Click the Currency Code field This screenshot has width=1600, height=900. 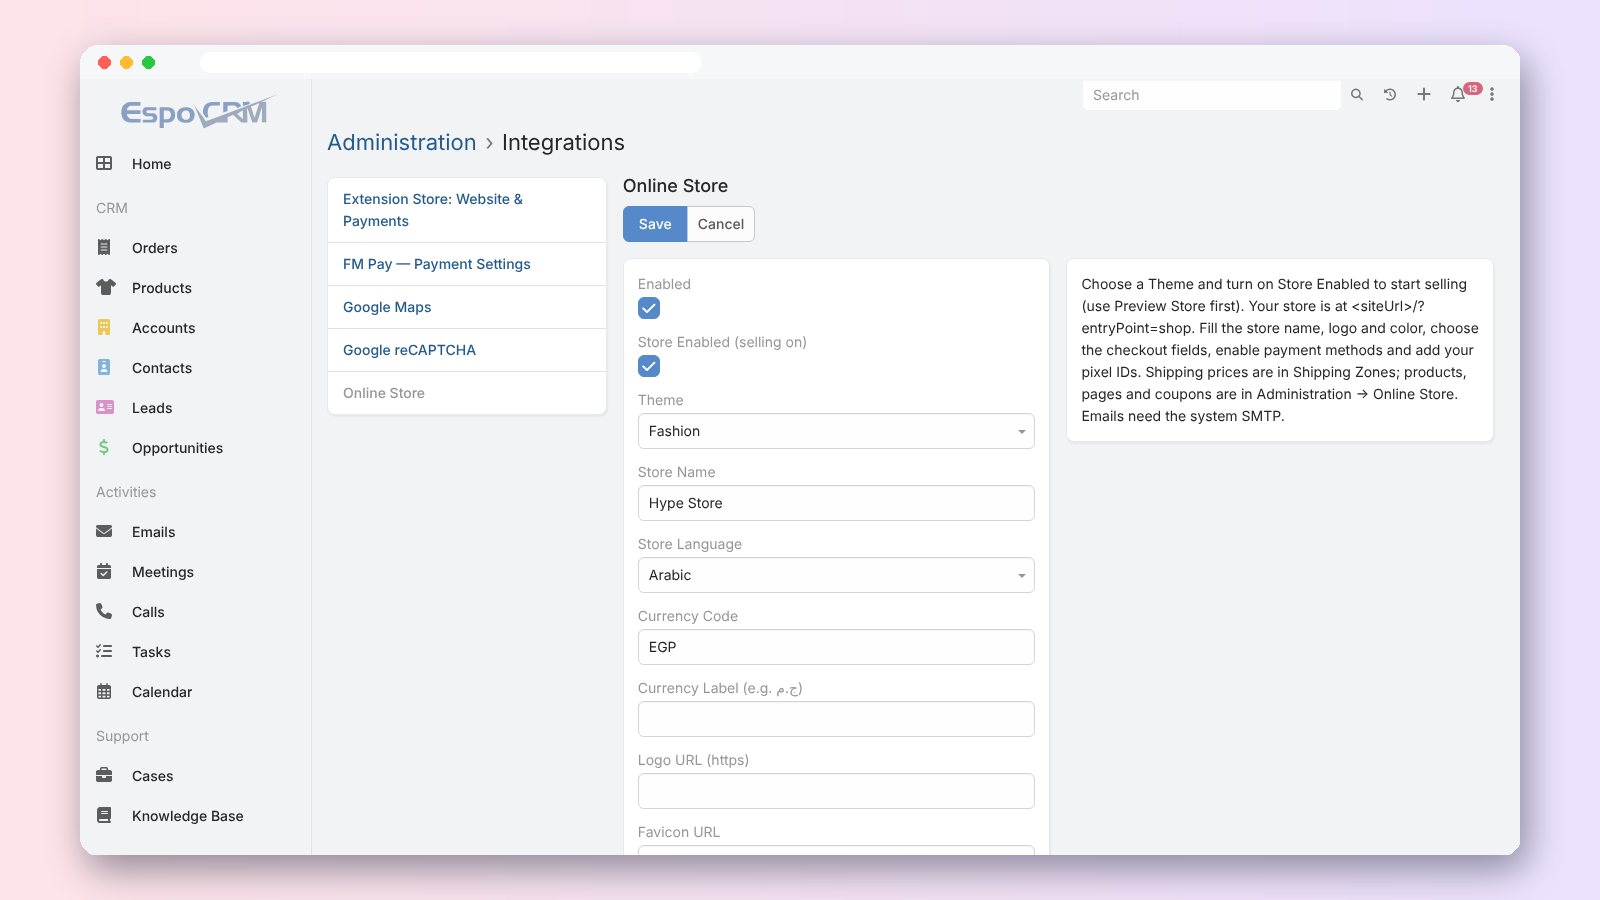click(836, 647)
